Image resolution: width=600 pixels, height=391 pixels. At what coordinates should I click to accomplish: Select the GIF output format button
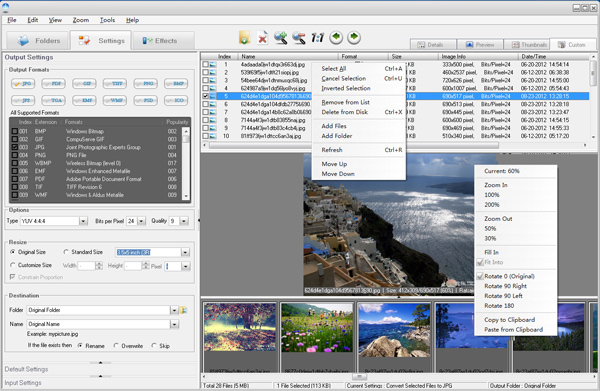click(x=84, y=83)
